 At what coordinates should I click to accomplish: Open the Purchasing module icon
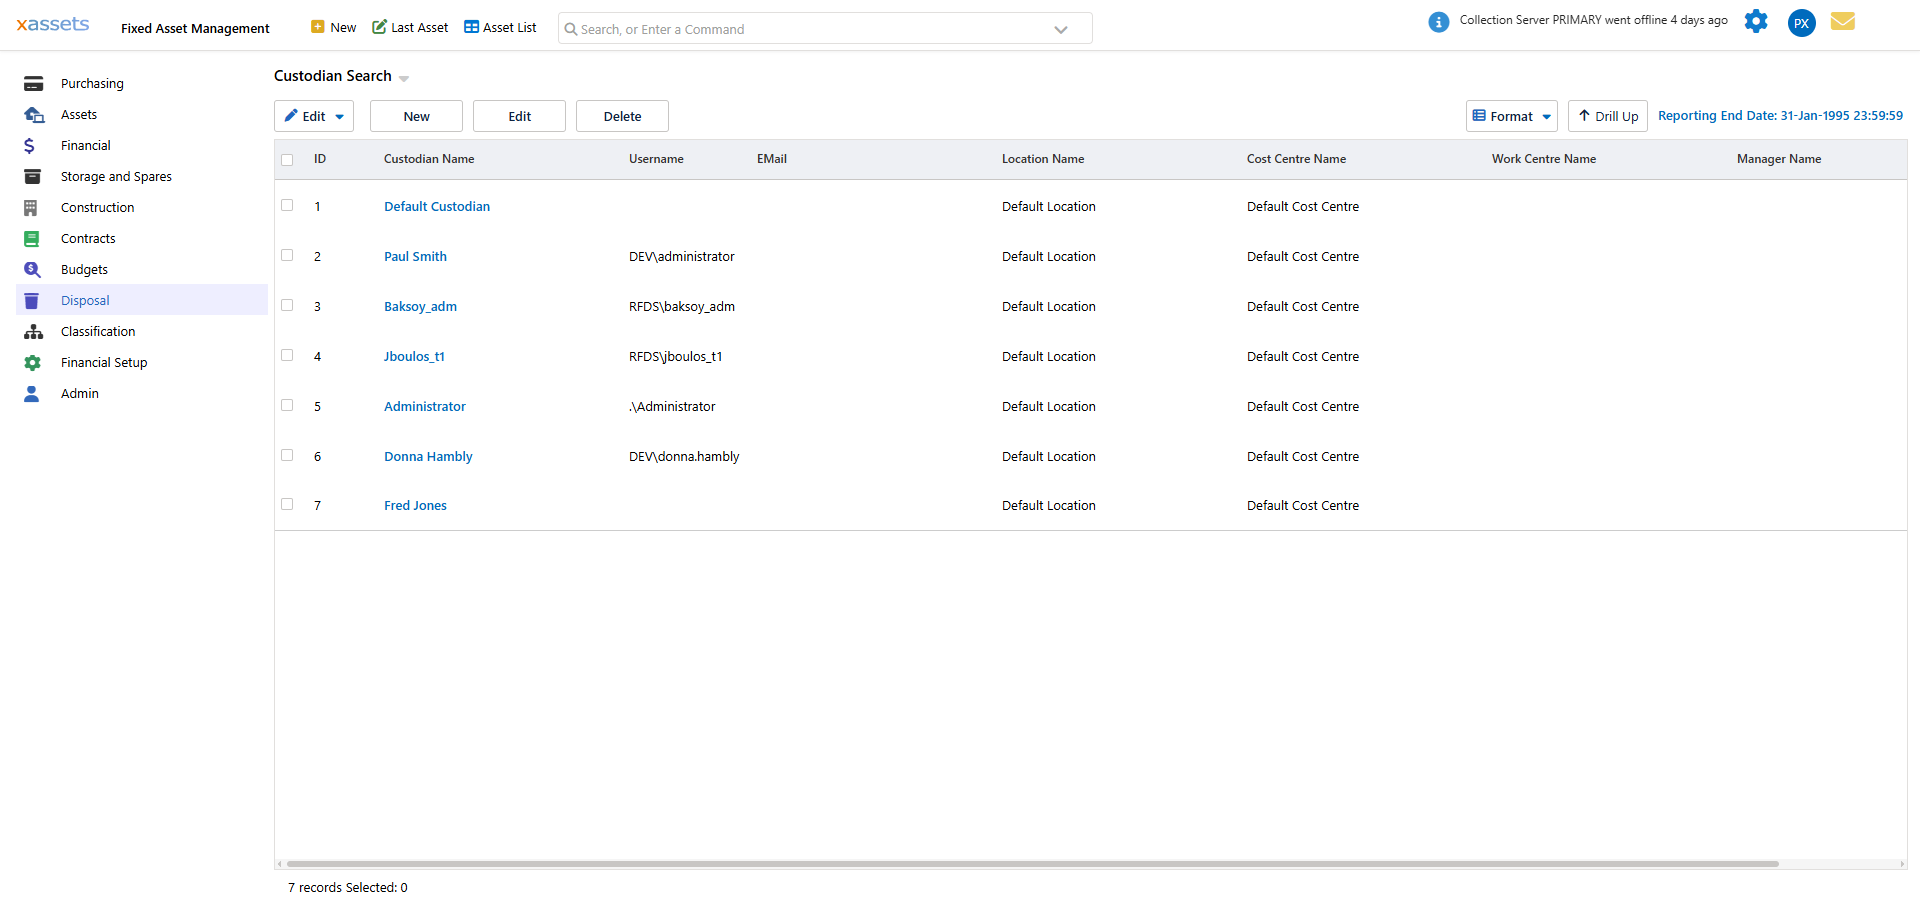[33, 83]
